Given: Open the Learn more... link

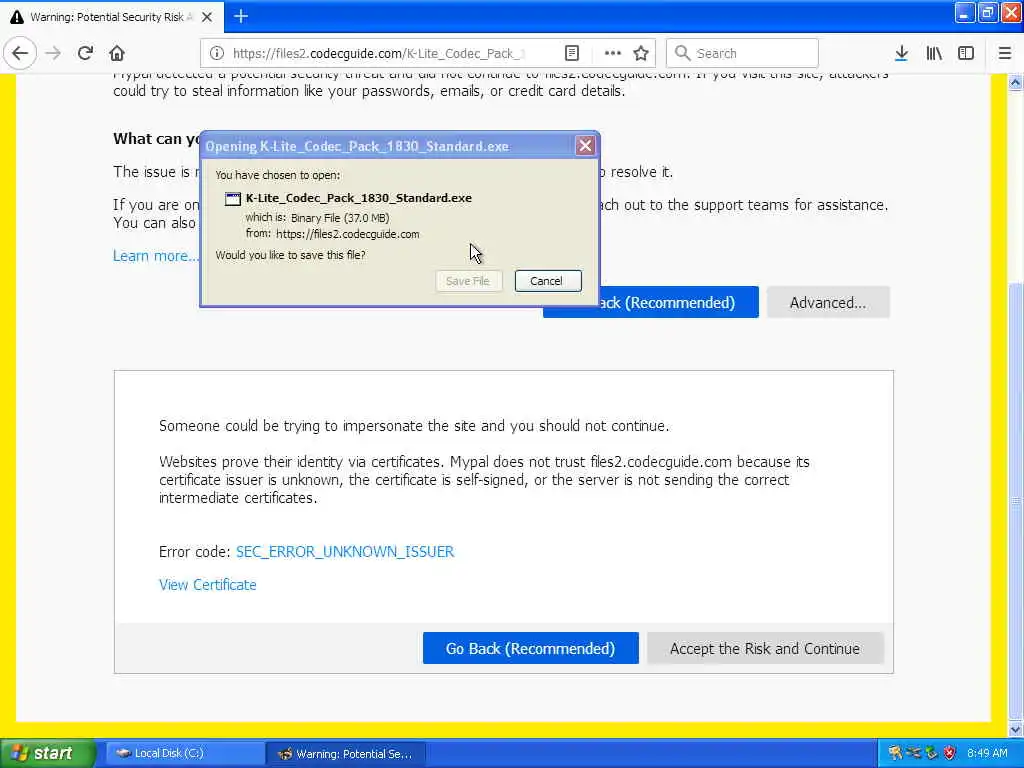Looking at the screenshot, I should coord(155,255).
